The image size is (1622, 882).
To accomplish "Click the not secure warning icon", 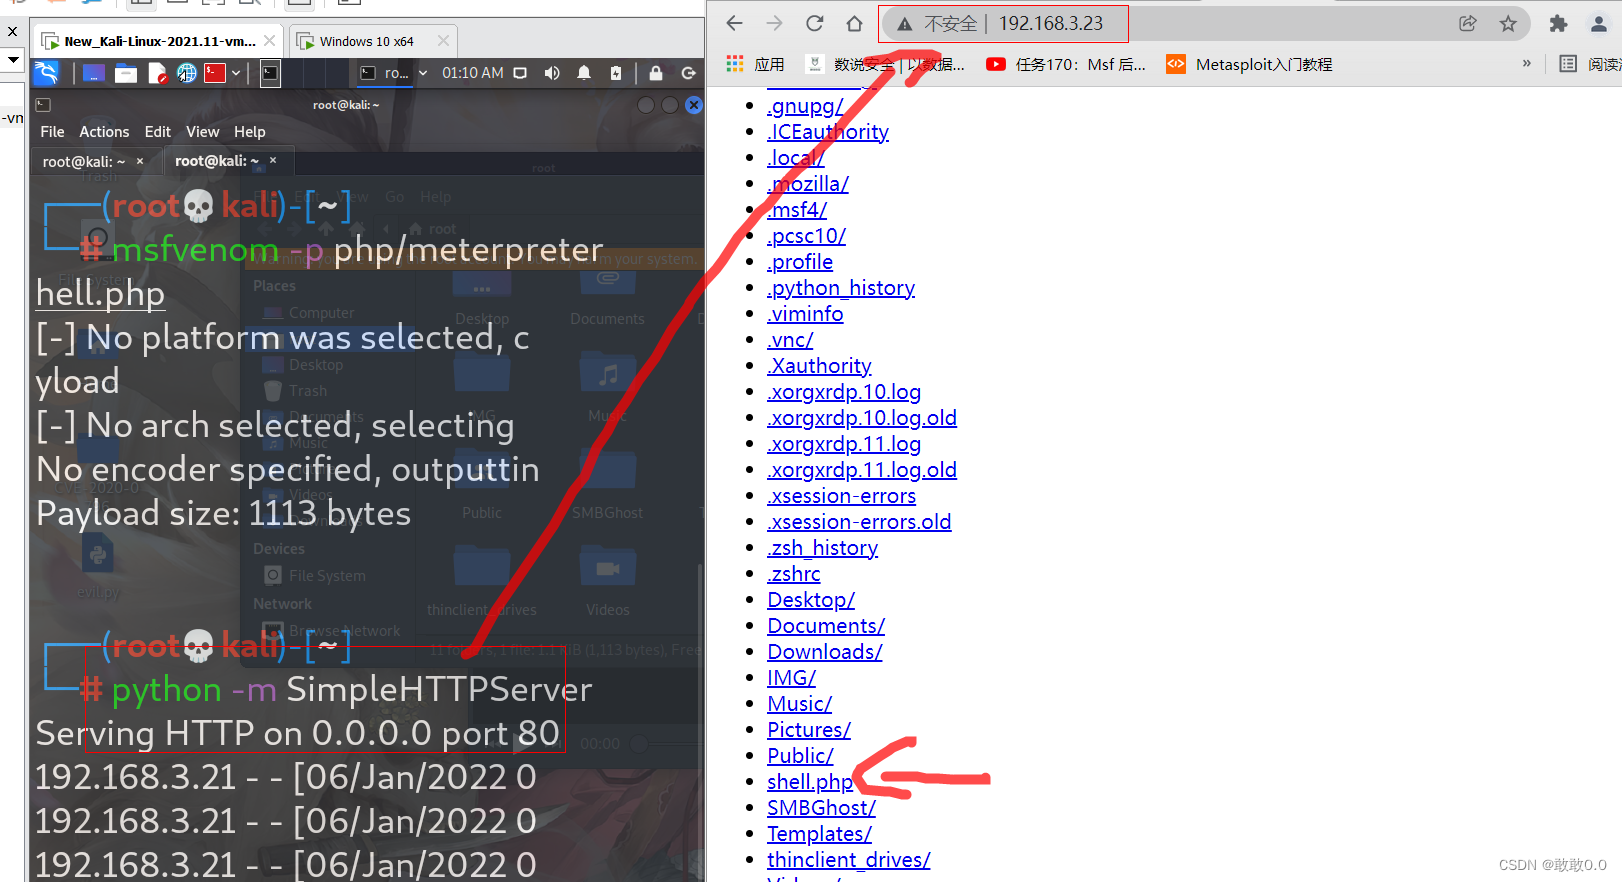I will pos(904,24).
